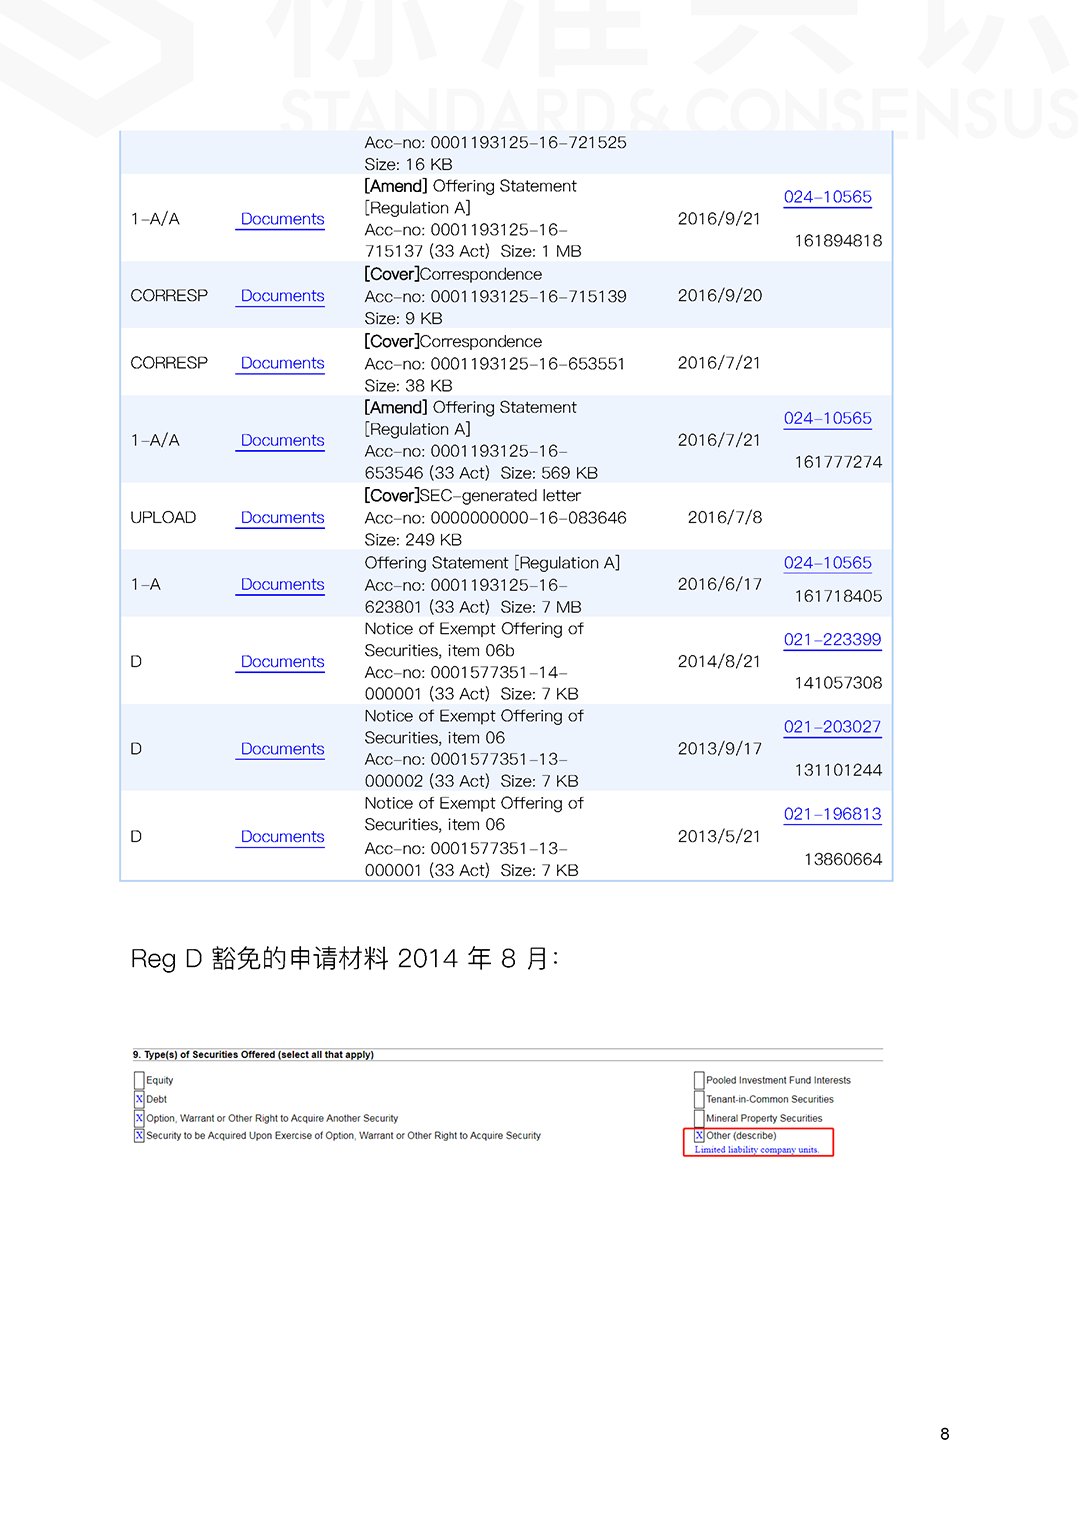Click the filing date 2013/9/17

(x=720, y=749)
